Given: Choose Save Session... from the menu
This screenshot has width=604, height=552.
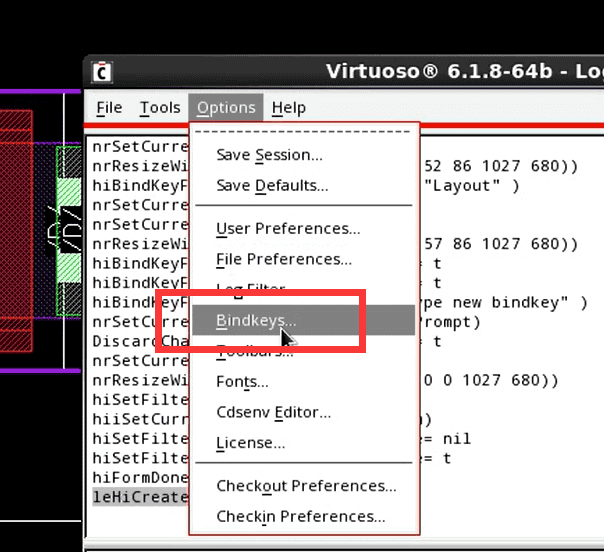Looking at the screenshot, I should click(269, 155).
